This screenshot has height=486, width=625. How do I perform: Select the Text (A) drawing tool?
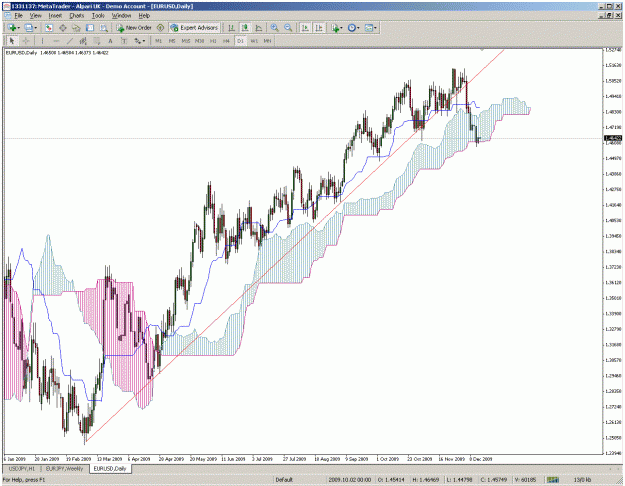pyautogui.click(x=110, y=41)
